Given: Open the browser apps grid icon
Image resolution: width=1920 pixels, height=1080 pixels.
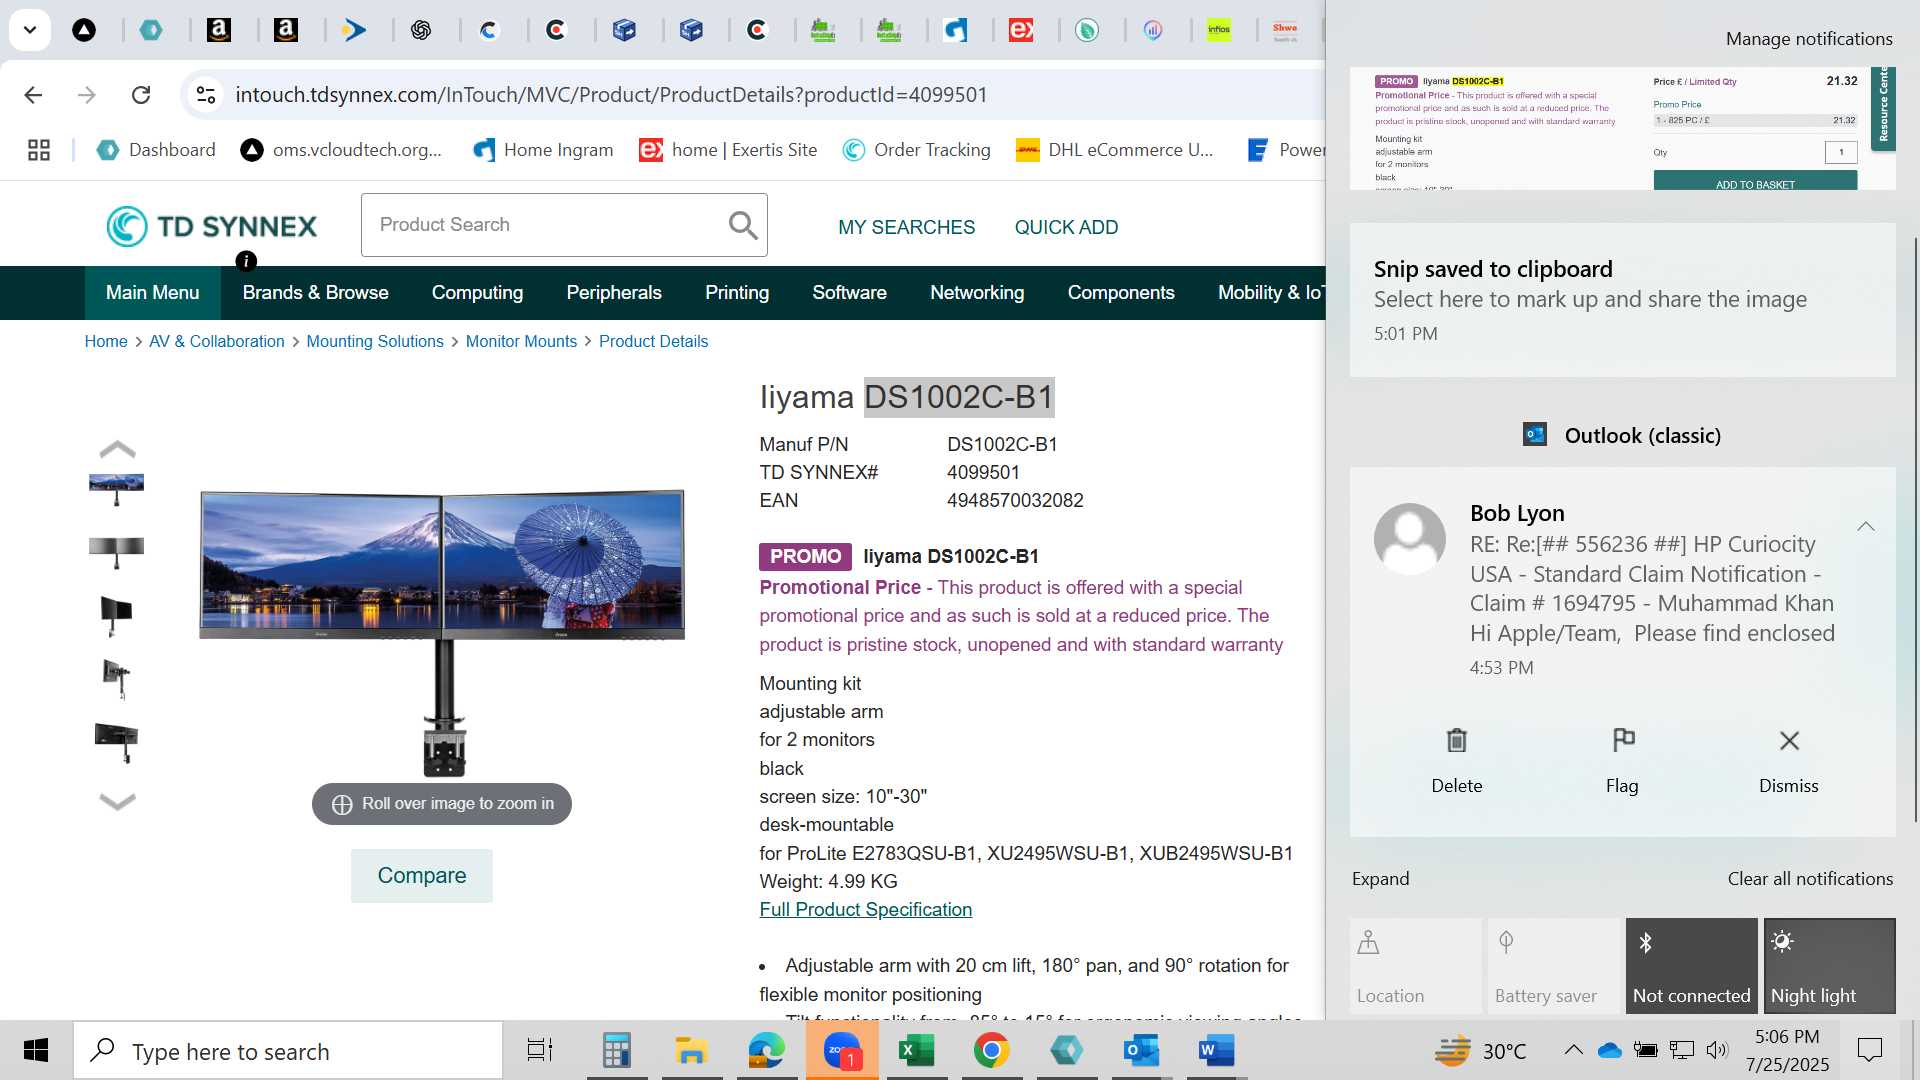Looking at the screenshot, I should (39, 150).
